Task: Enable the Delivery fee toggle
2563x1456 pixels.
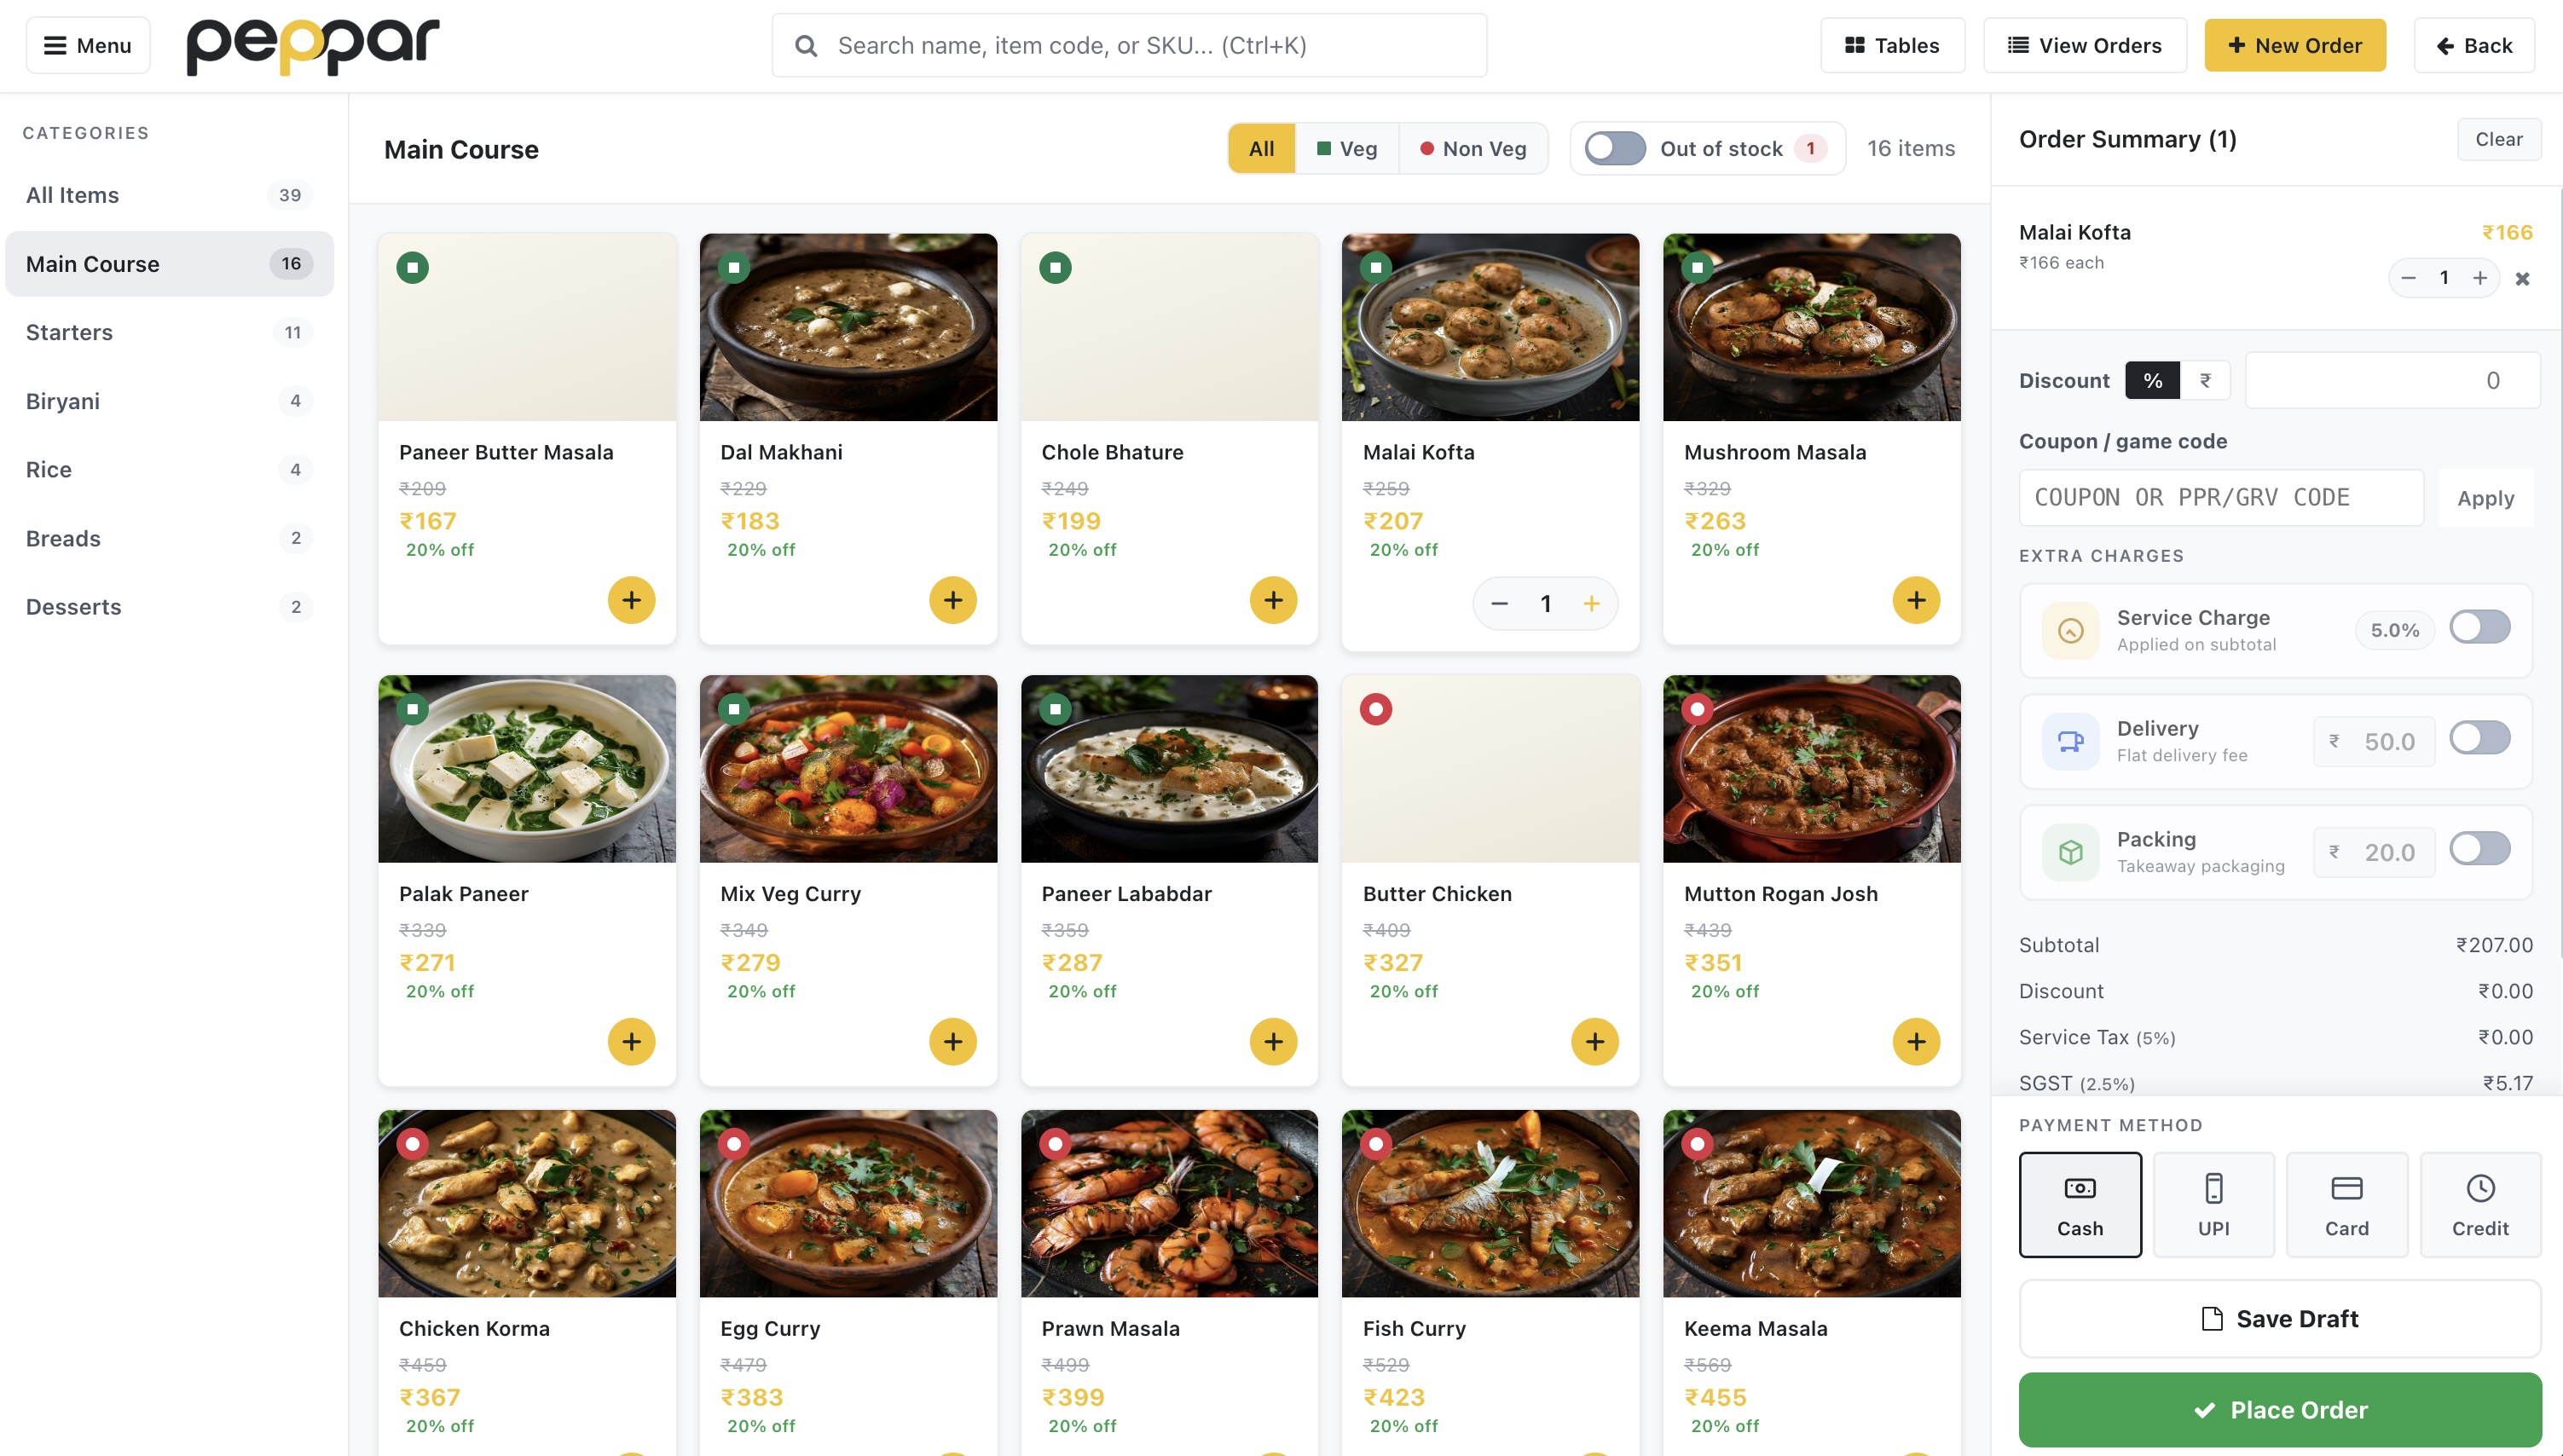Action: [x=2479, y=739]
